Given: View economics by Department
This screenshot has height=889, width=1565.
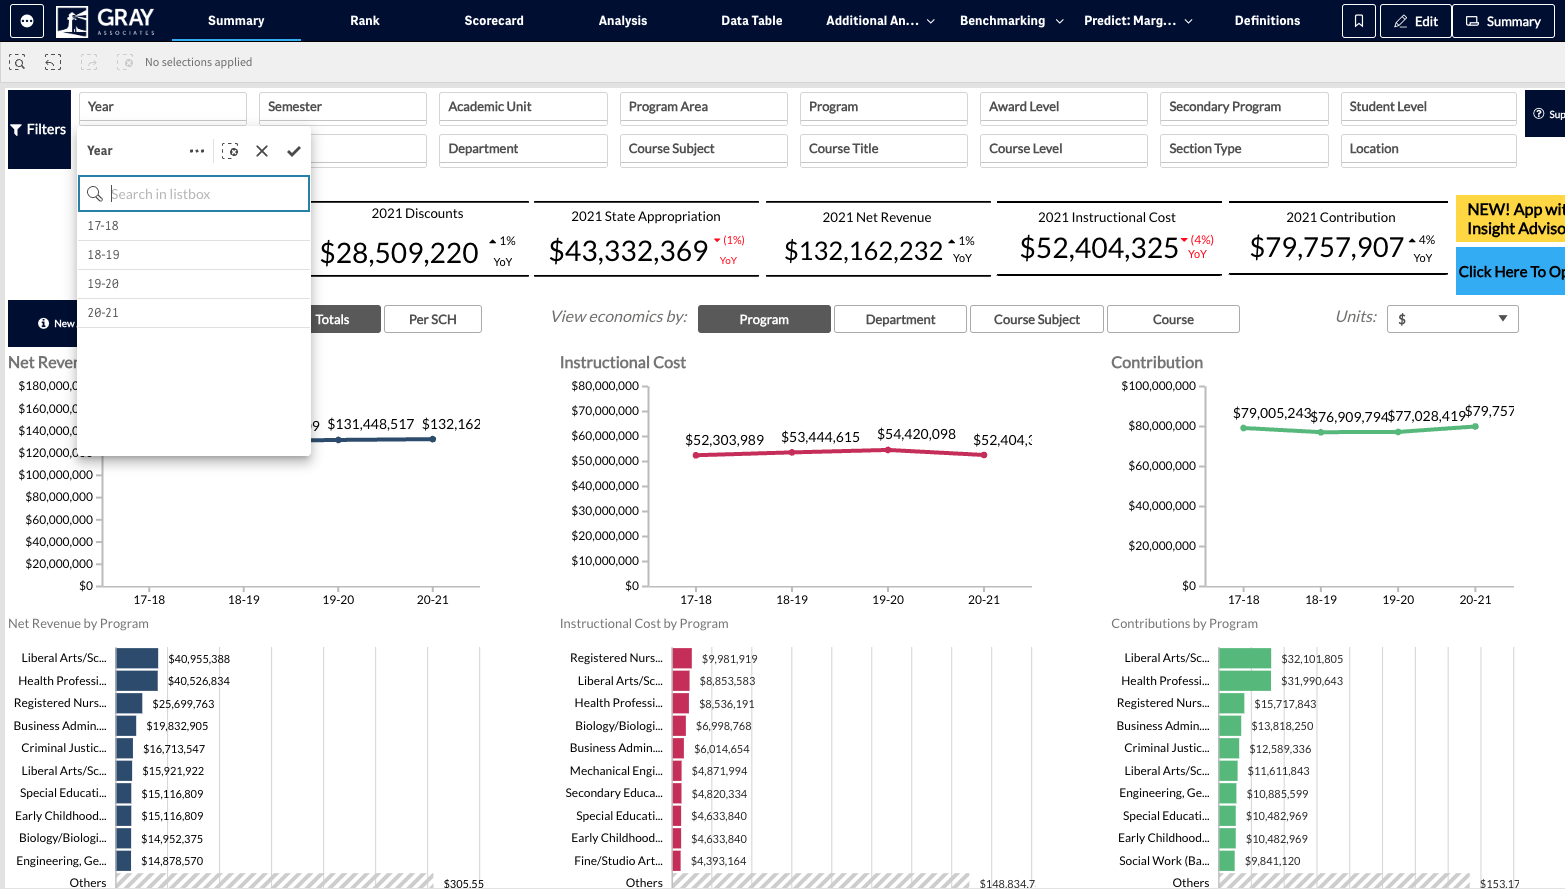Looking at the screenshot, I should [x=900, y=319].
